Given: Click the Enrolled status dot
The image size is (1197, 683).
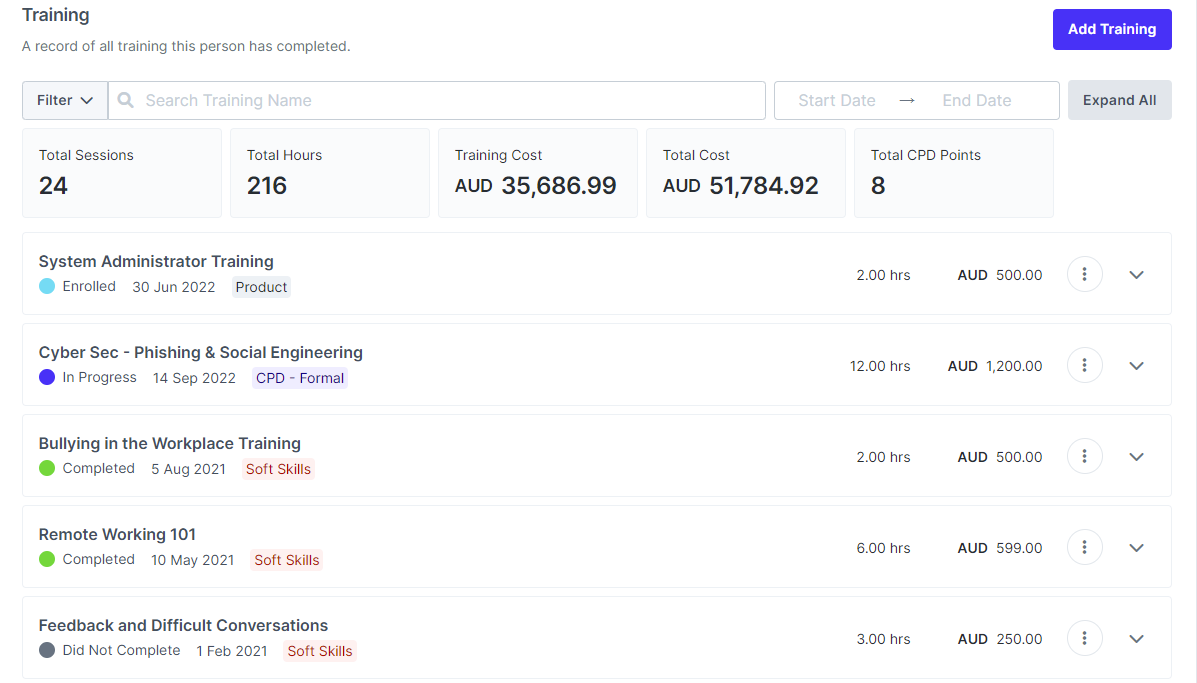Looking at the screenshot, I should click(45, 286).
